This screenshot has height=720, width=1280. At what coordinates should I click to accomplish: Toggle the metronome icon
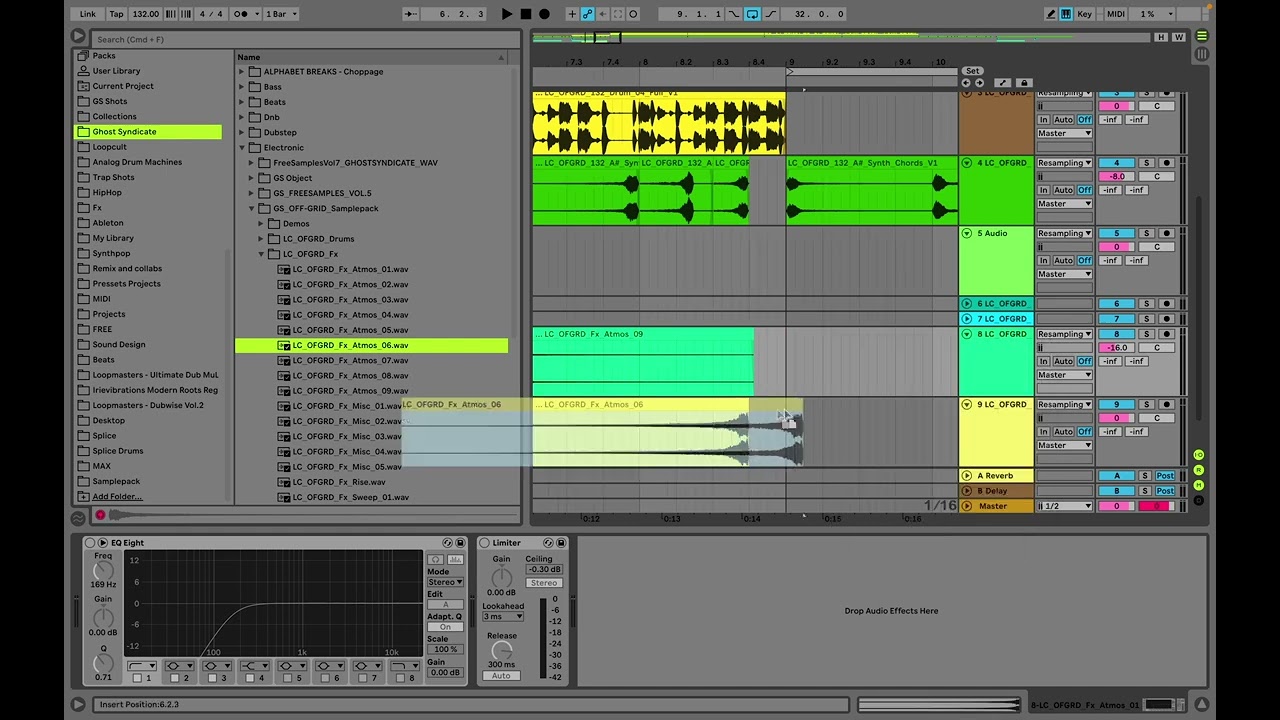point(243,14)
